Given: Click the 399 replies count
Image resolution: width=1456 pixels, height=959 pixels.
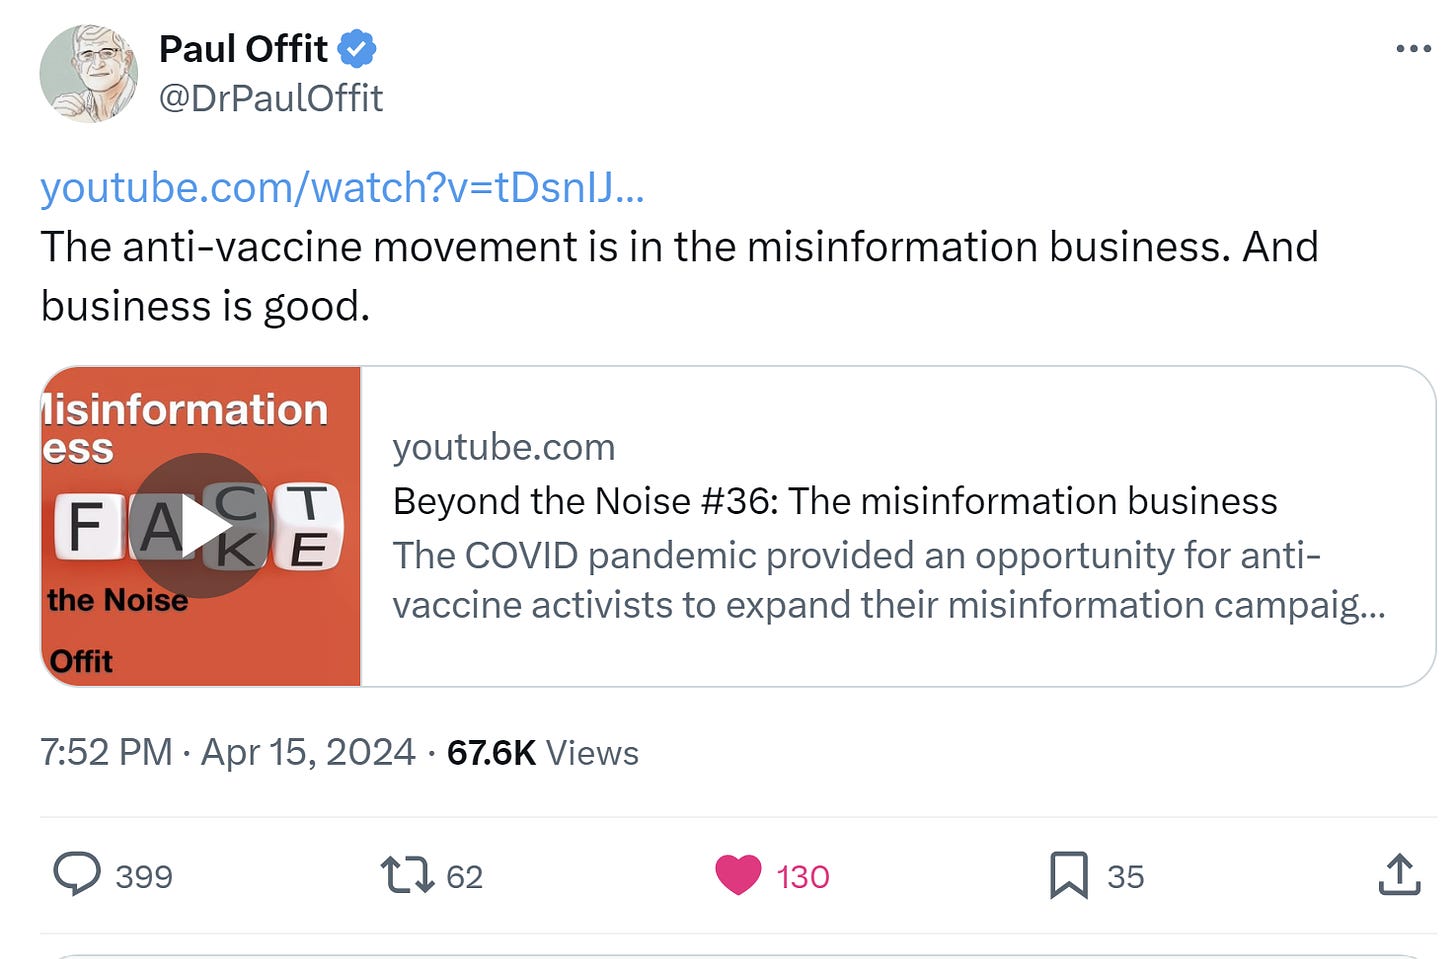Looking at the screenshot, I should (144, 877).
